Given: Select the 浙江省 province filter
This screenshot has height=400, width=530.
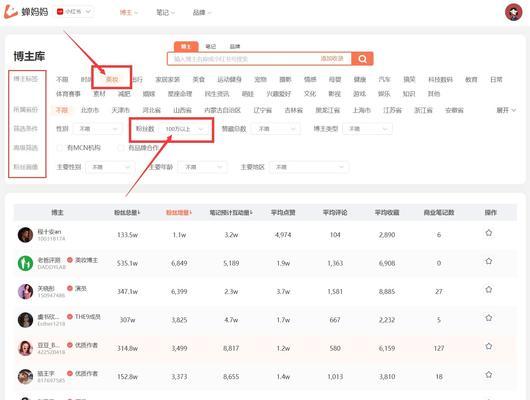Looking at the screenshot, I should pyautogui.click(x=423, y=110).
